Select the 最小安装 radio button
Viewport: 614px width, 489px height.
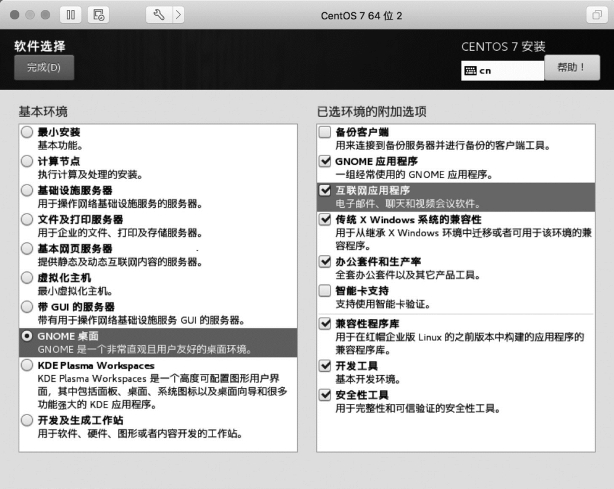[27, 132]
